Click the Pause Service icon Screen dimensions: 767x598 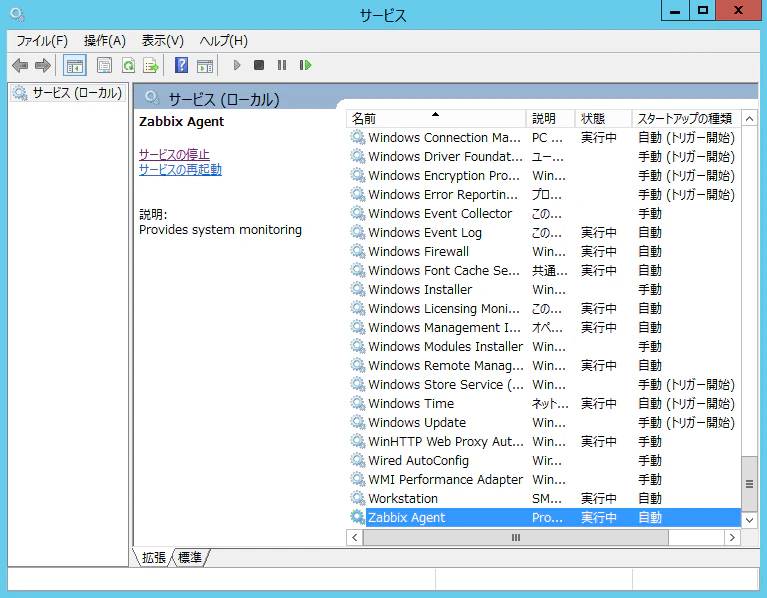pyautogui.click(x=282, y=65)
